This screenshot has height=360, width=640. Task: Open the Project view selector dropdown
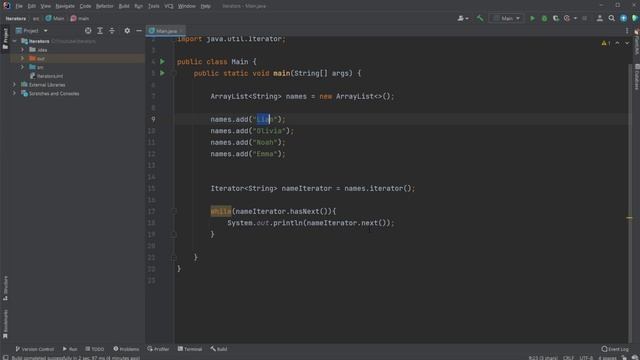(31, 31)
